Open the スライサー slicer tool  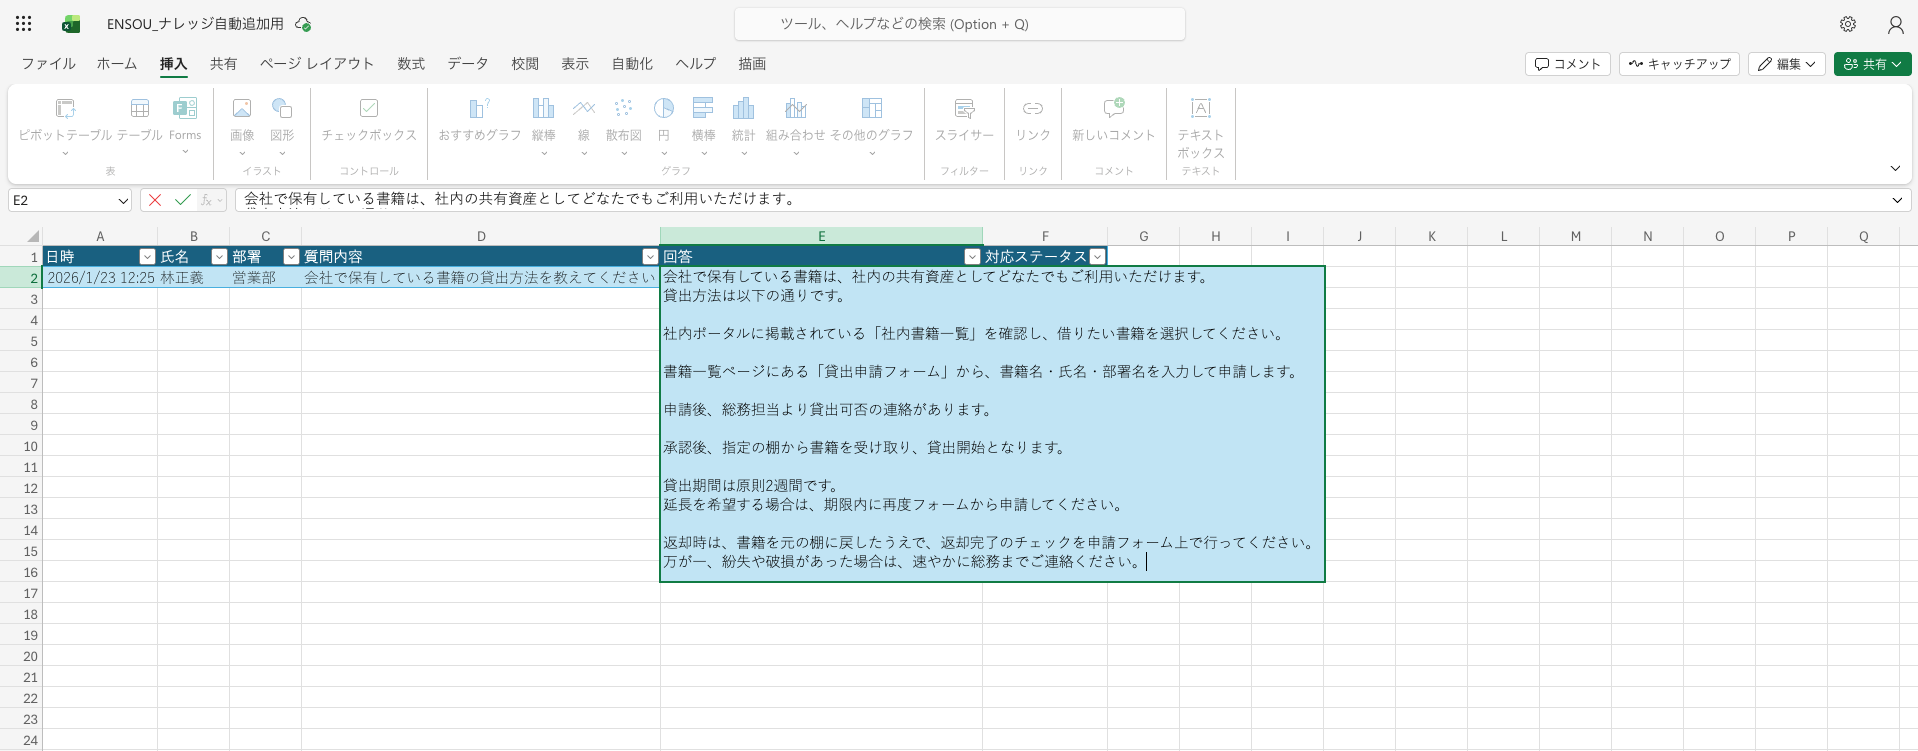pyautogui.click(x=964, y=109)
